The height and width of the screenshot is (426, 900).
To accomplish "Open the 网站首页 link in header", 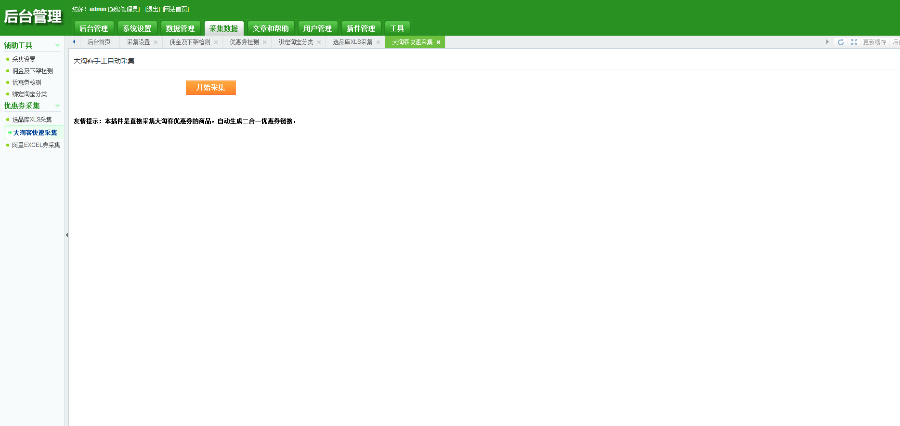I will [x=176, y=9].
